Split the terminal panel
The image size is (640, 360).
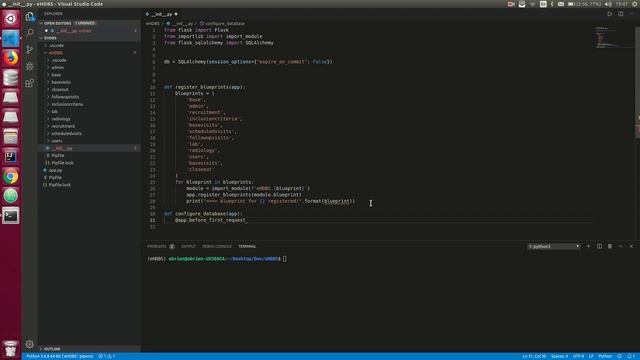pyautogui.click(x=599, y=246)
